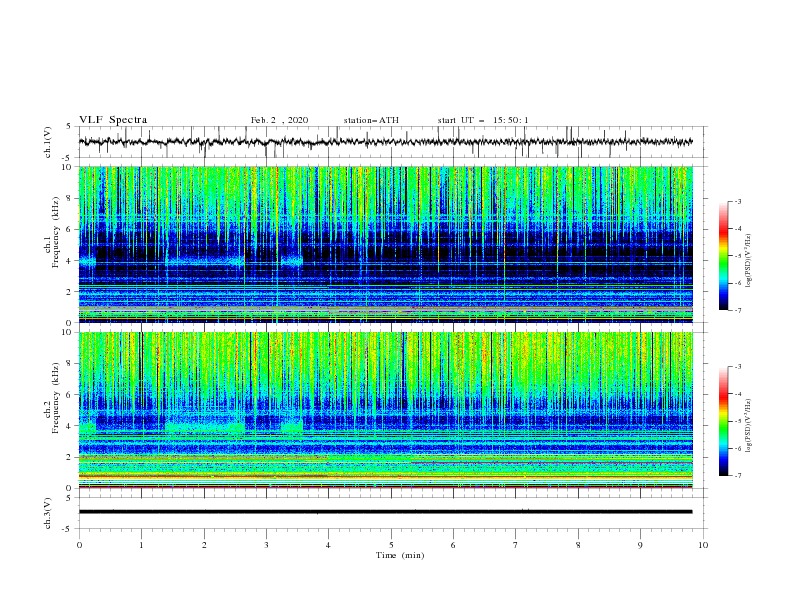Click time axis tick label "3"
Viewport: 792px width, 612px height.
coord(266,545)
